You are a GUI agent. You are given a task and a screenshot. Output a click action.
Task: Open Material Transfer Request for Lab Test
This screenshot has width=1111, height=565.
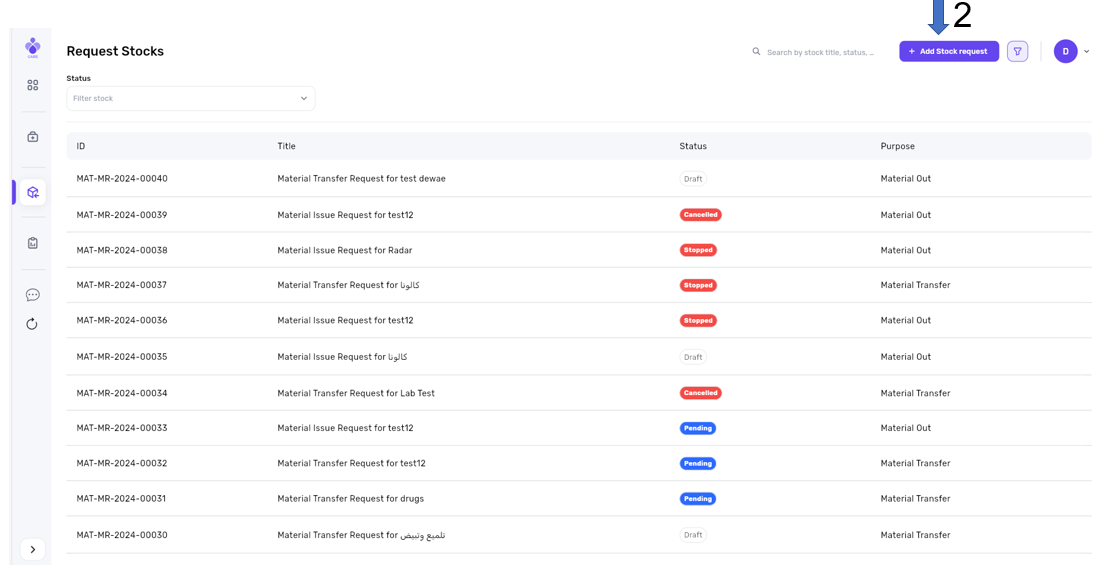(355, 393)
